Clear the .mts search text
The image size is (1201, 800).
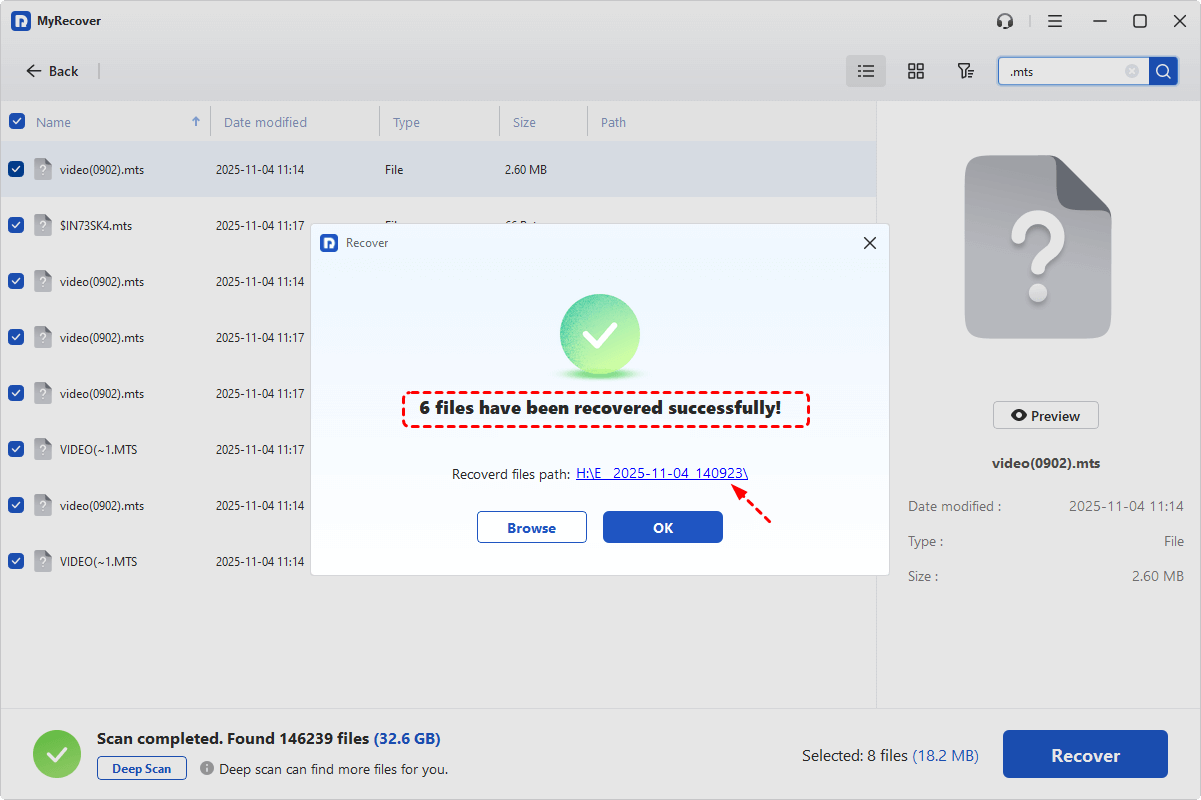coord(1131,71)
